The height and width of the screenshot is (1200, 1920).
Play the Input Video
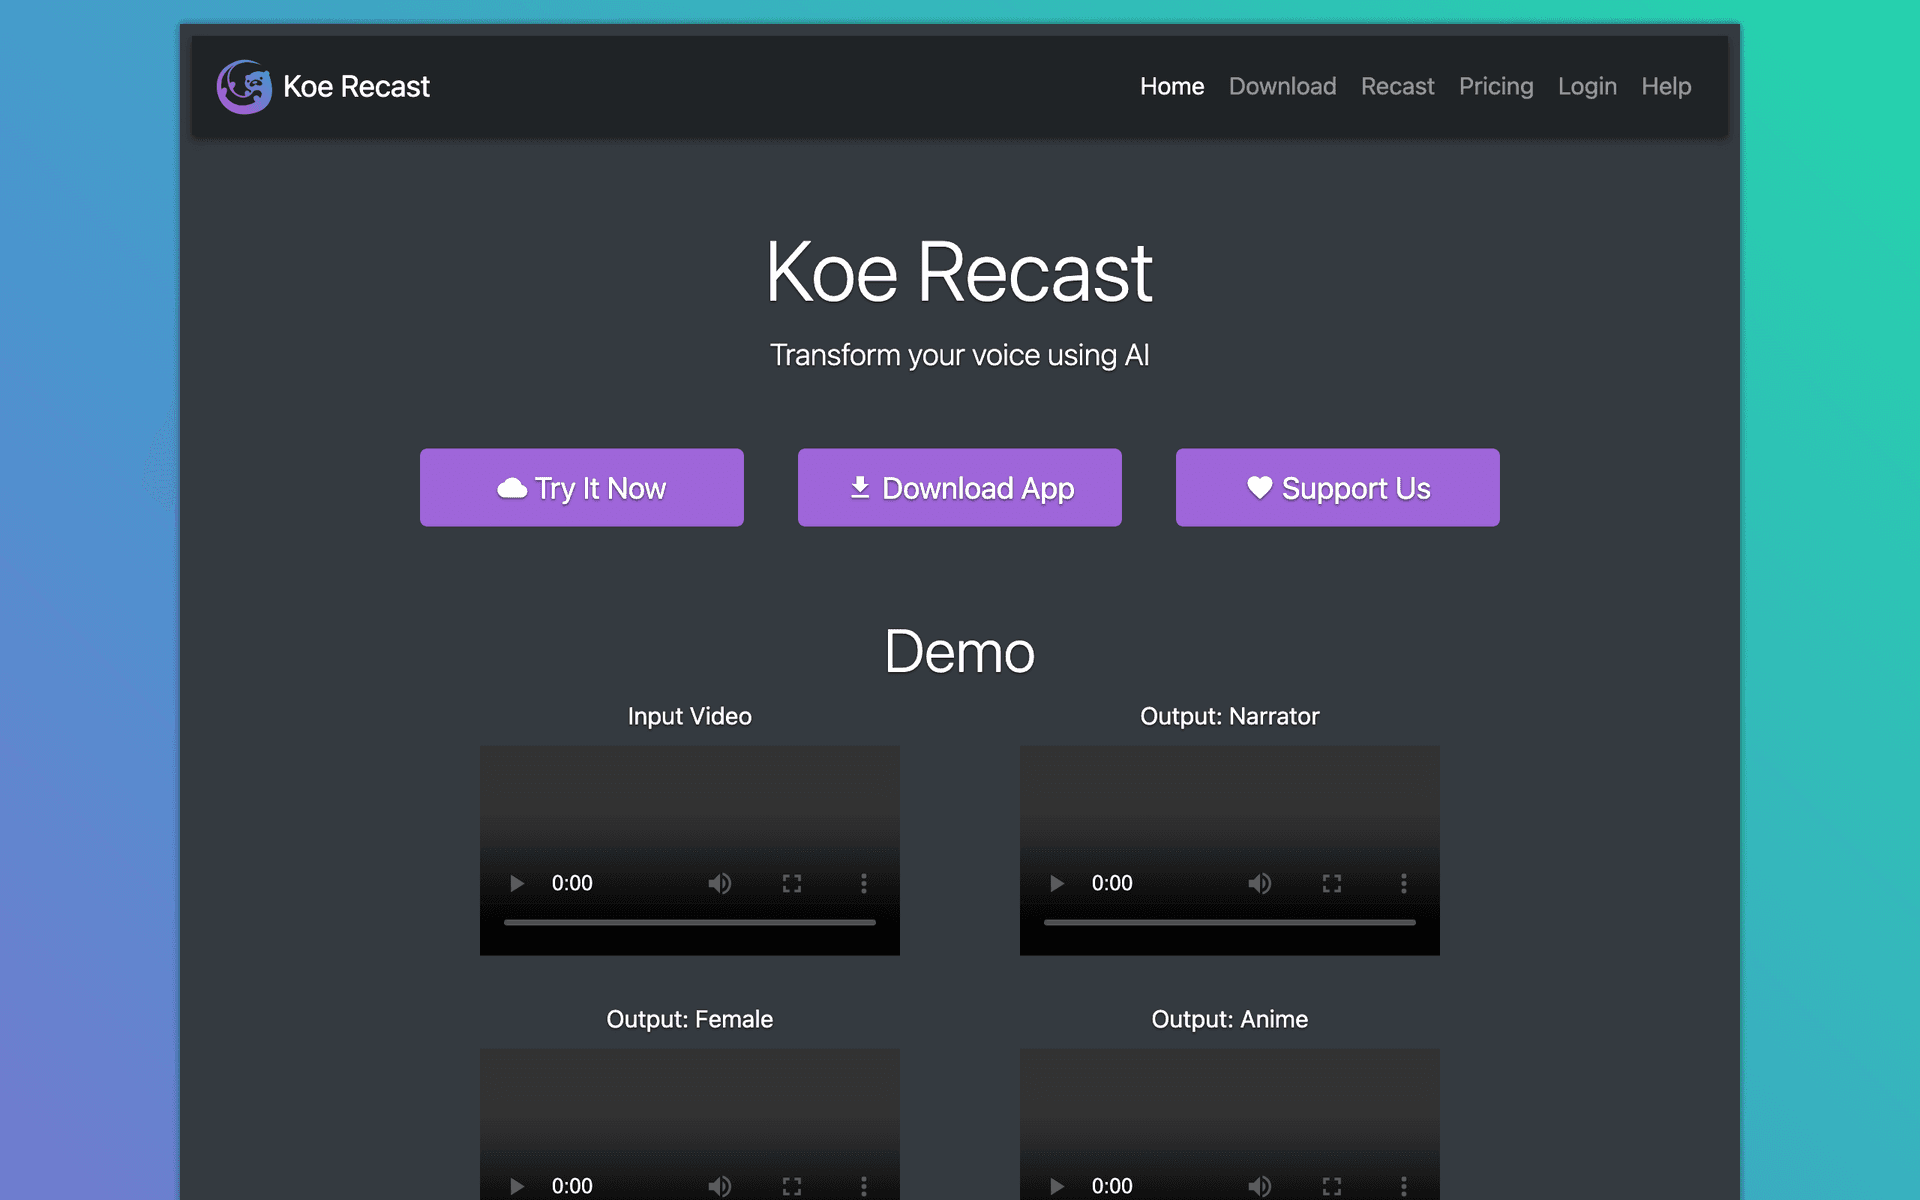(x=517, y=883)
